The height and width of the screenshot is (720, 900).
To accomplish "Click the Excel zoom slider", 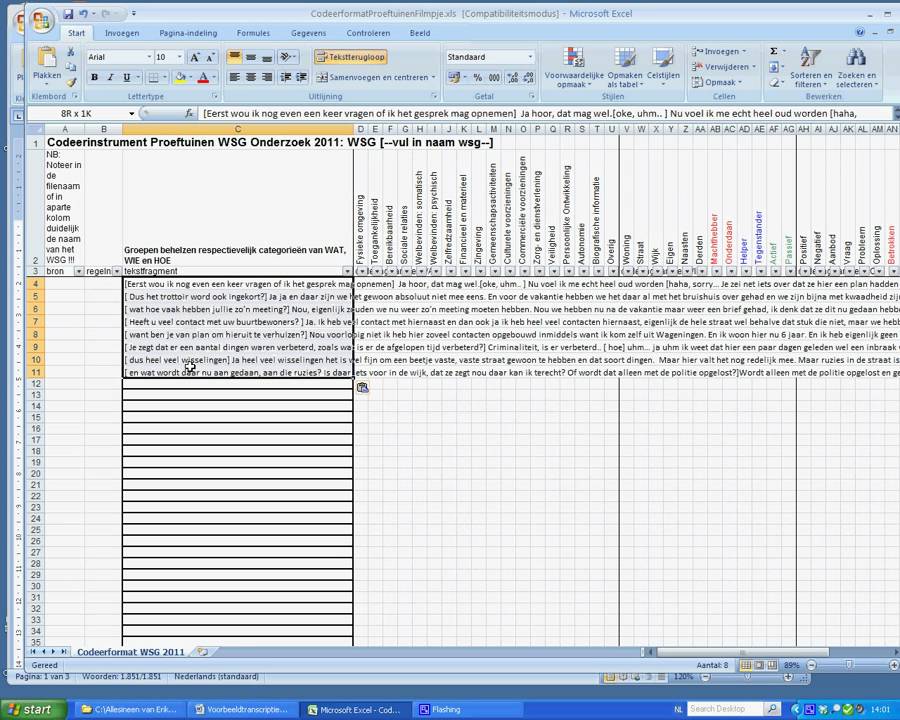I will [849, 665].
